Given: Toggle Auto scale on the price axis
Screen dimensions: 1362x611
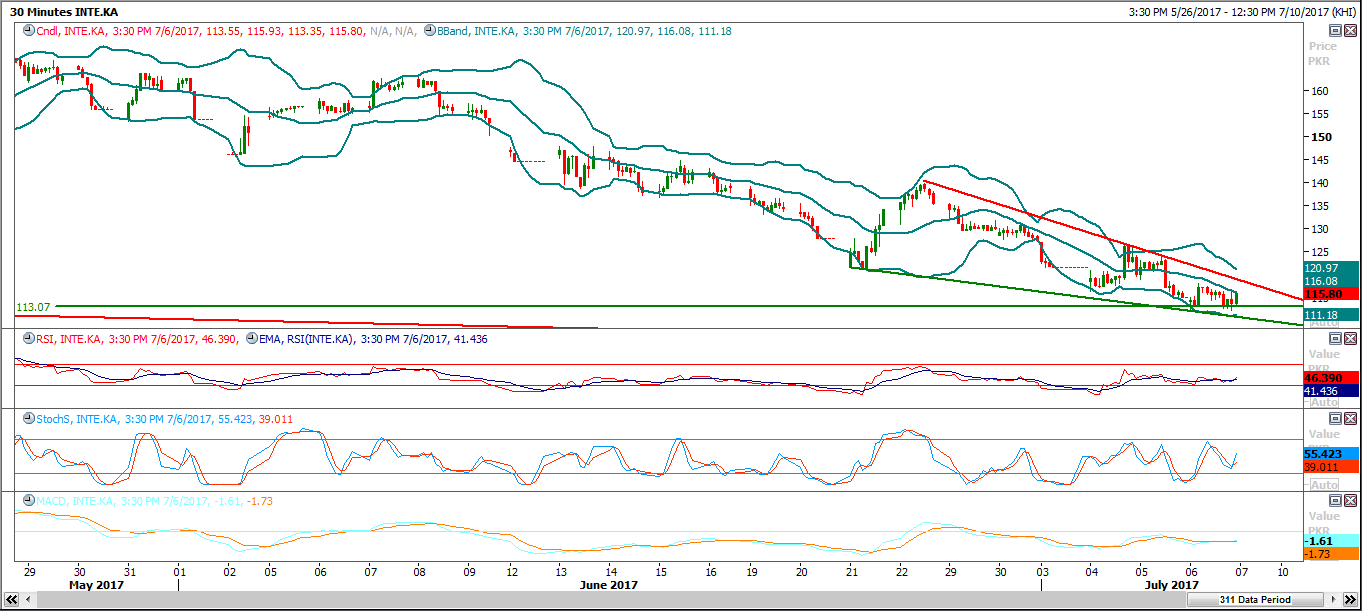Looking at the screenshot, I should [x=1324, y=323].
